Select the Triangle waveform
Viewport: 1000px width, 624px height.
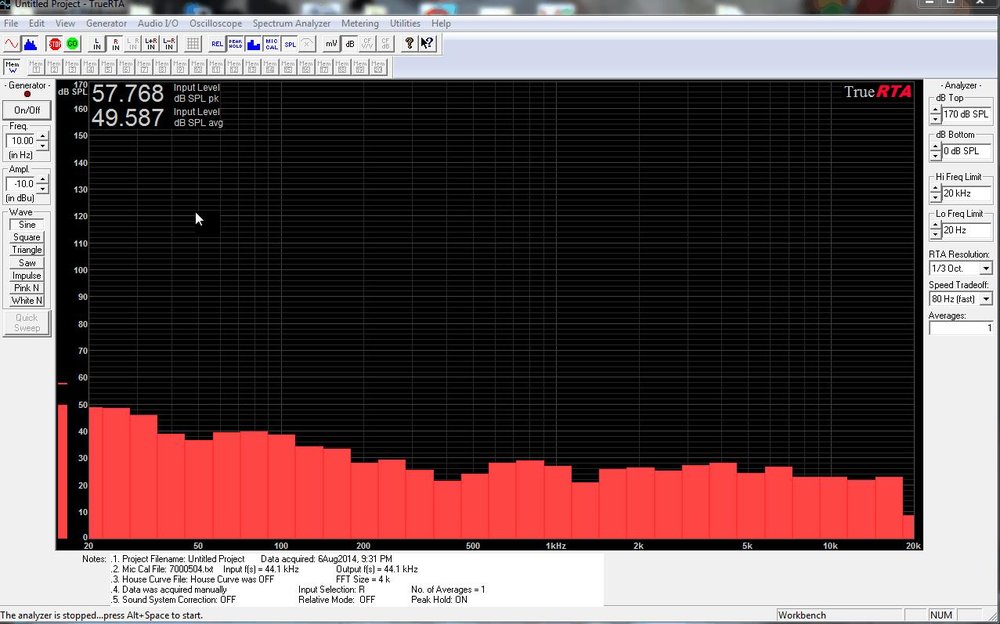click(x=27, y=250)
